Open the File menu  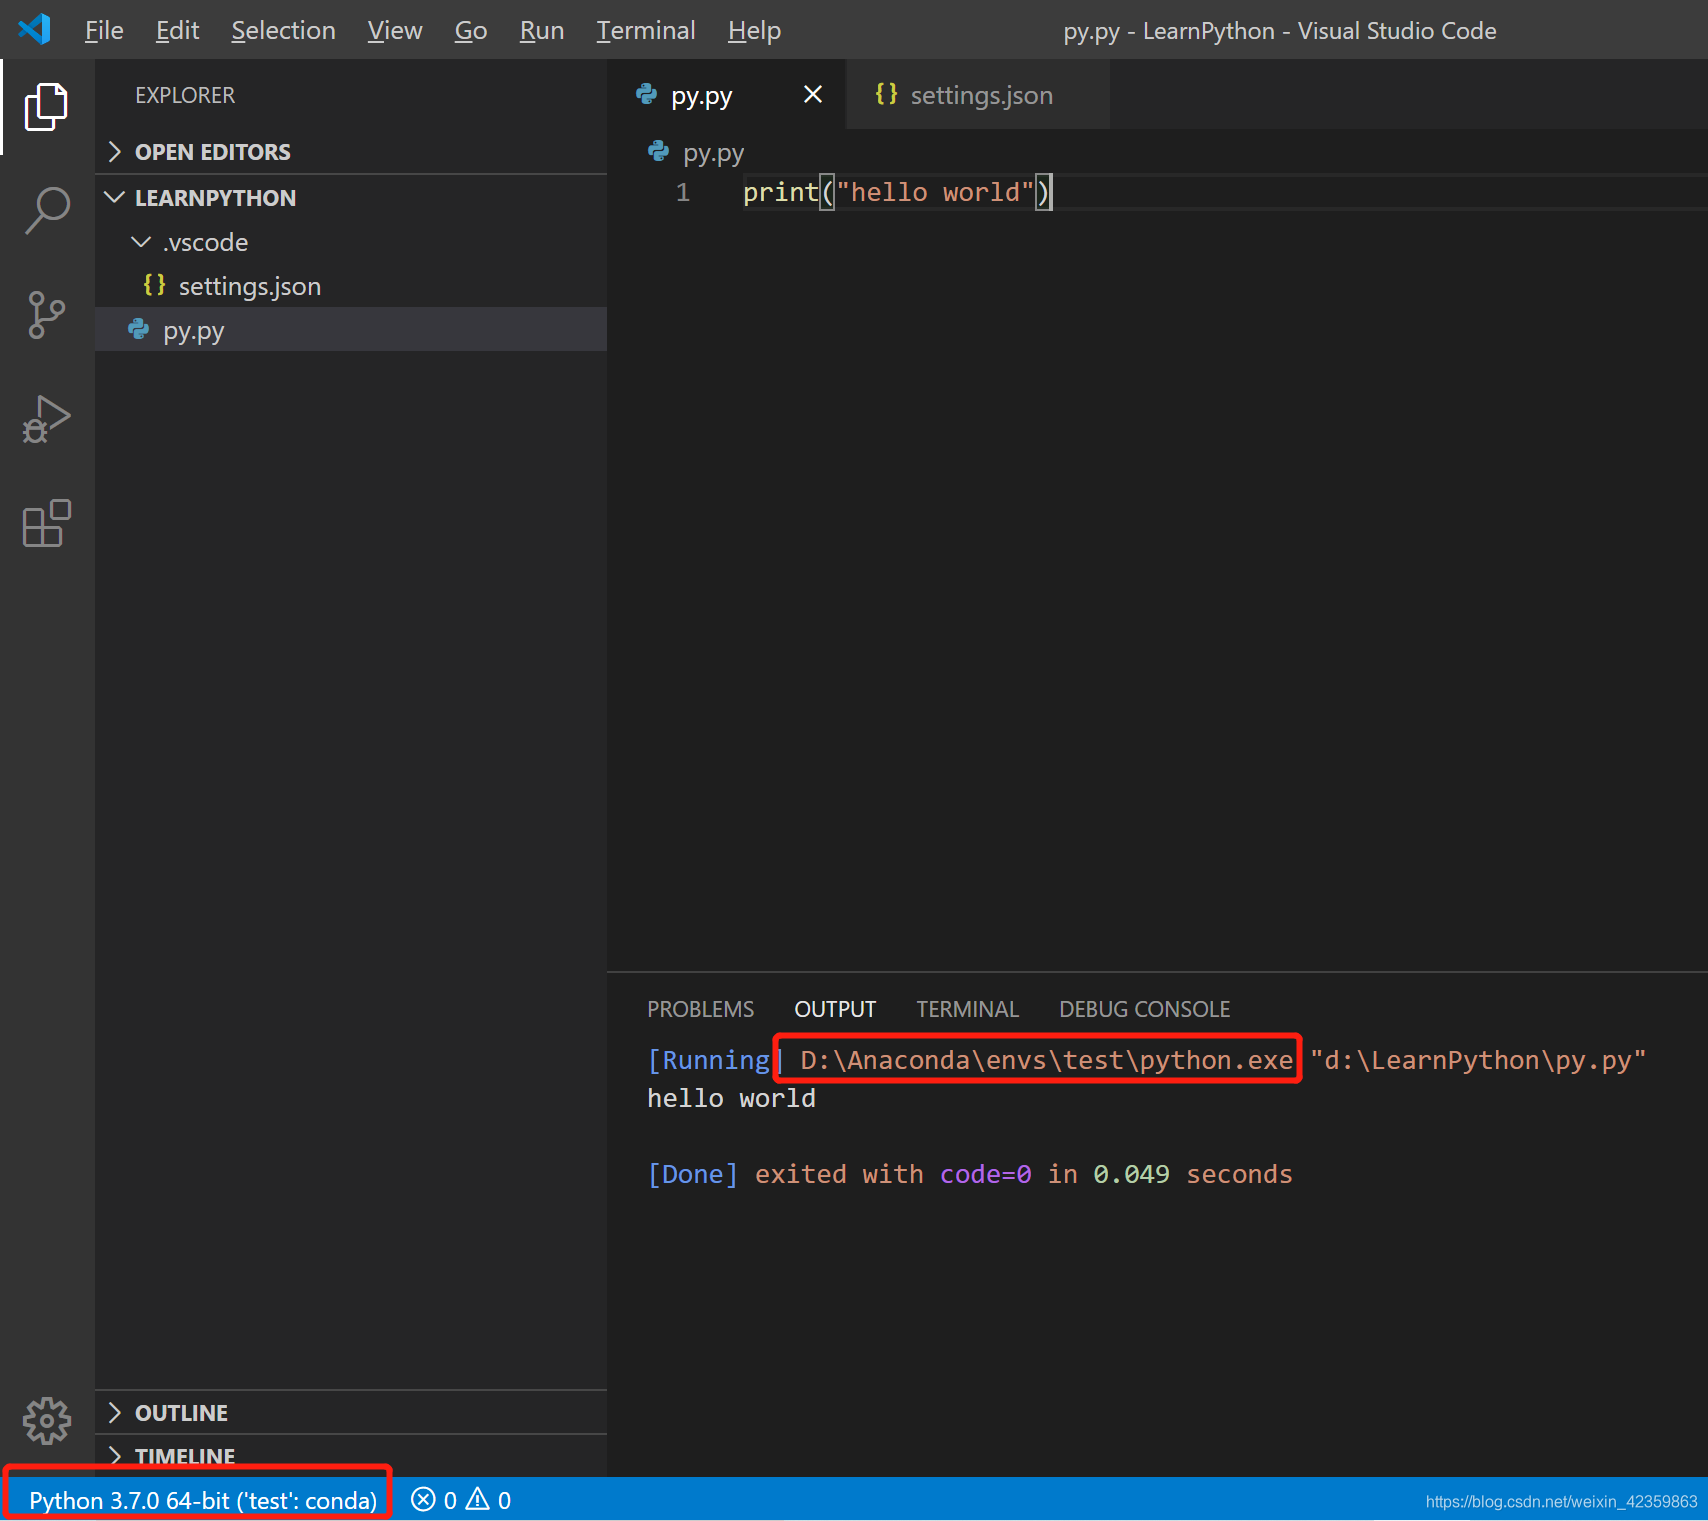coord(104,31)
